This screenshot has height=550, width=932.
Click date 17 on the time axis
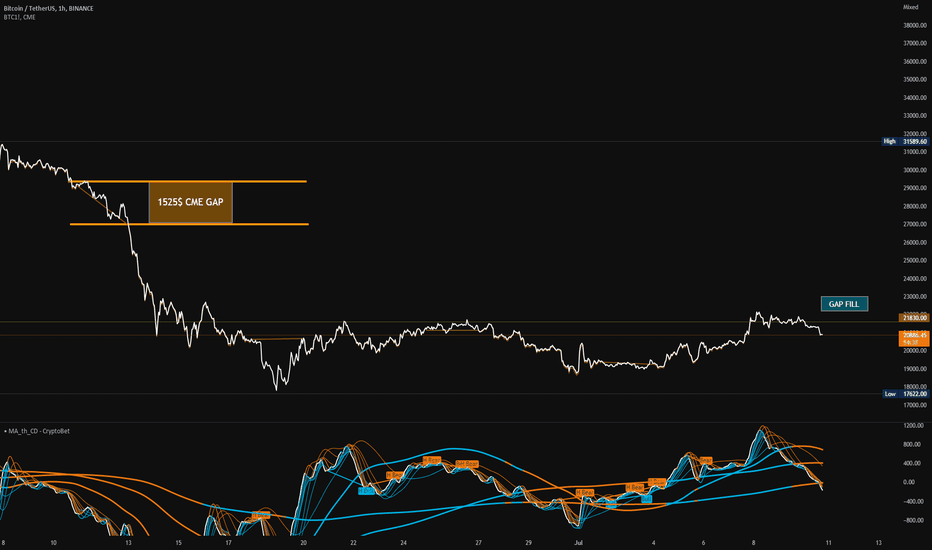point(228,543)
